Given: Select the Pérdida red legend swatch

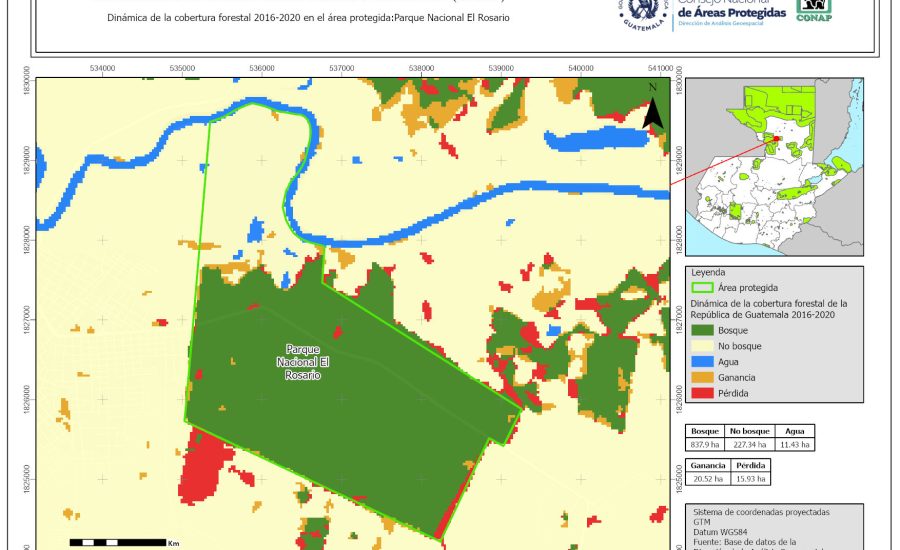Looking at the screenshot, I should [x=705, y=393].
